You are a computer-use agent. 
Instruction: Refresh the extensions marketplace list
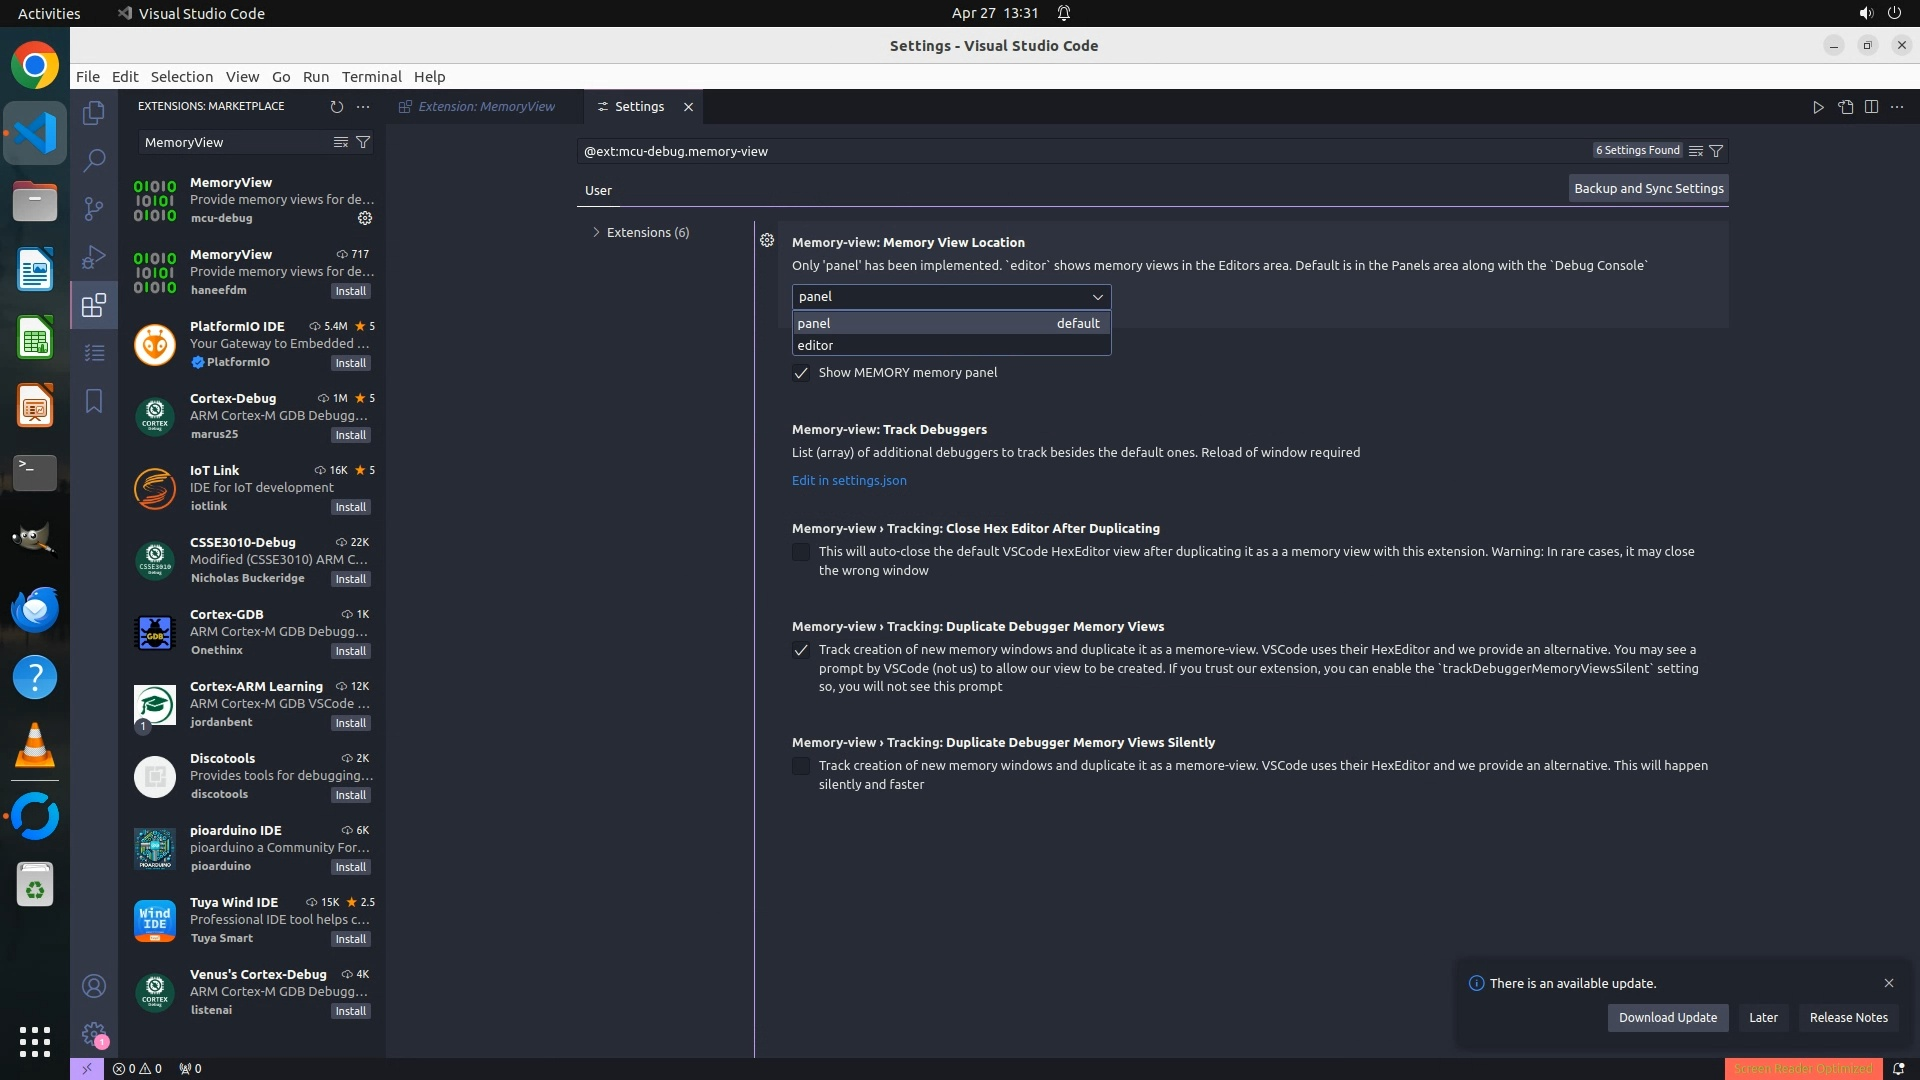click(336, 106)
